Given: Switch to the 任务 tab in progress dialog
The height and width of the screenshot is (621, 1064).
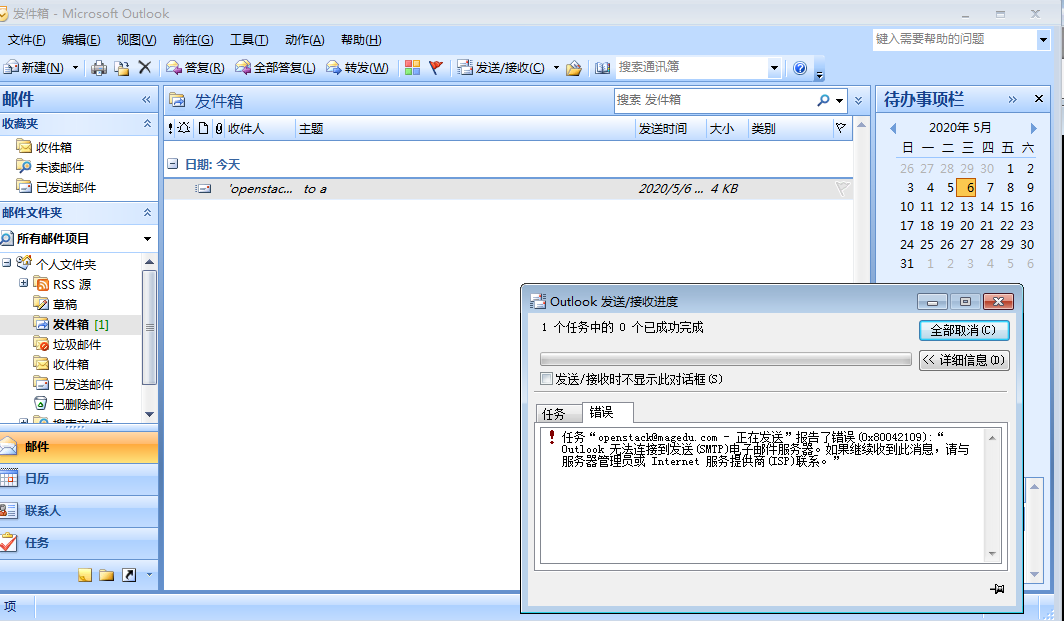Looking at the screenshot, I should coord(558,413).
